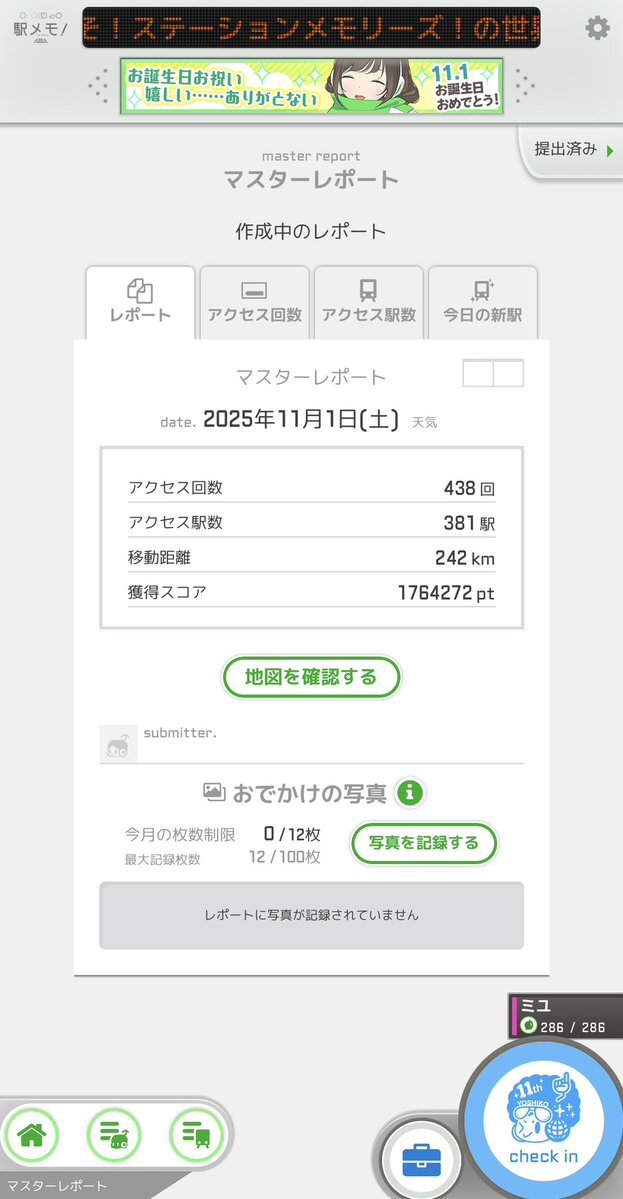
Task: Go to the home screen icon
Action: (x=32, y=1134)
